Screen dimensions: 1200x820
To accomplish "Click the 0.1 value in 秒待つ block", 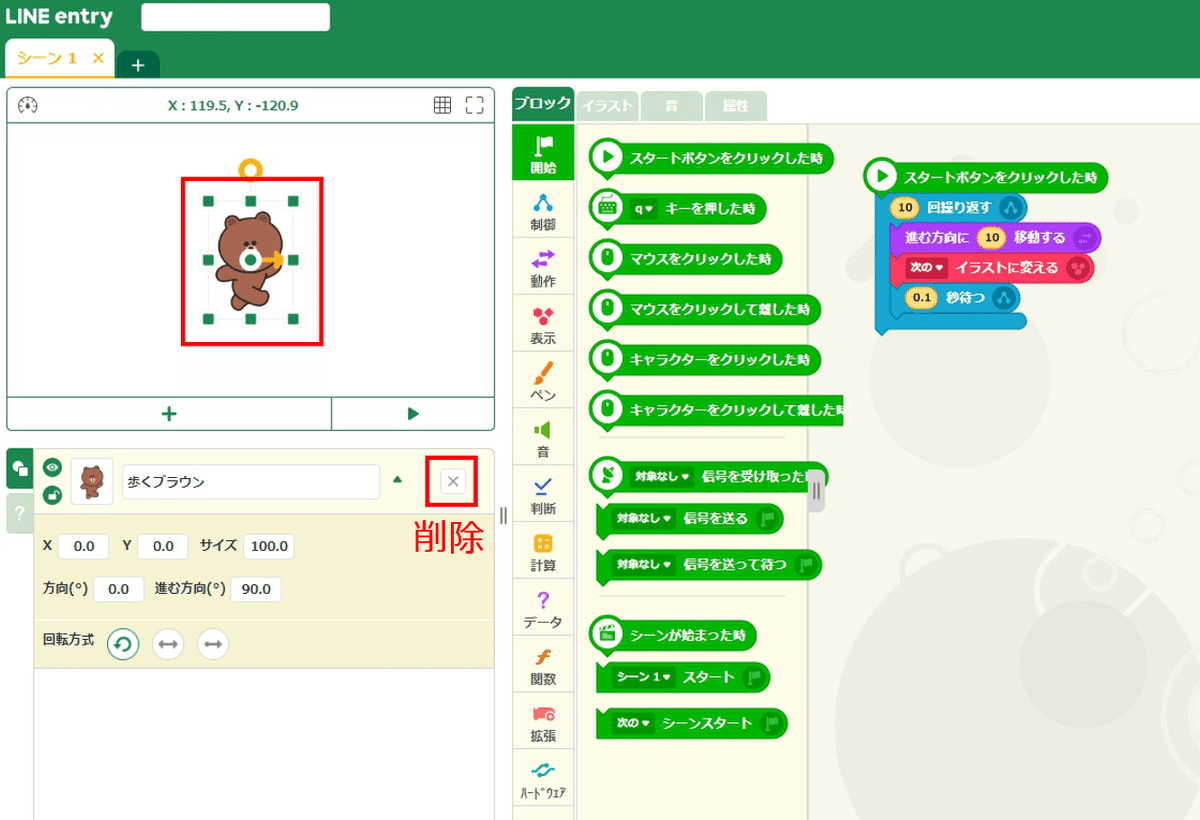I will (920, 297).
